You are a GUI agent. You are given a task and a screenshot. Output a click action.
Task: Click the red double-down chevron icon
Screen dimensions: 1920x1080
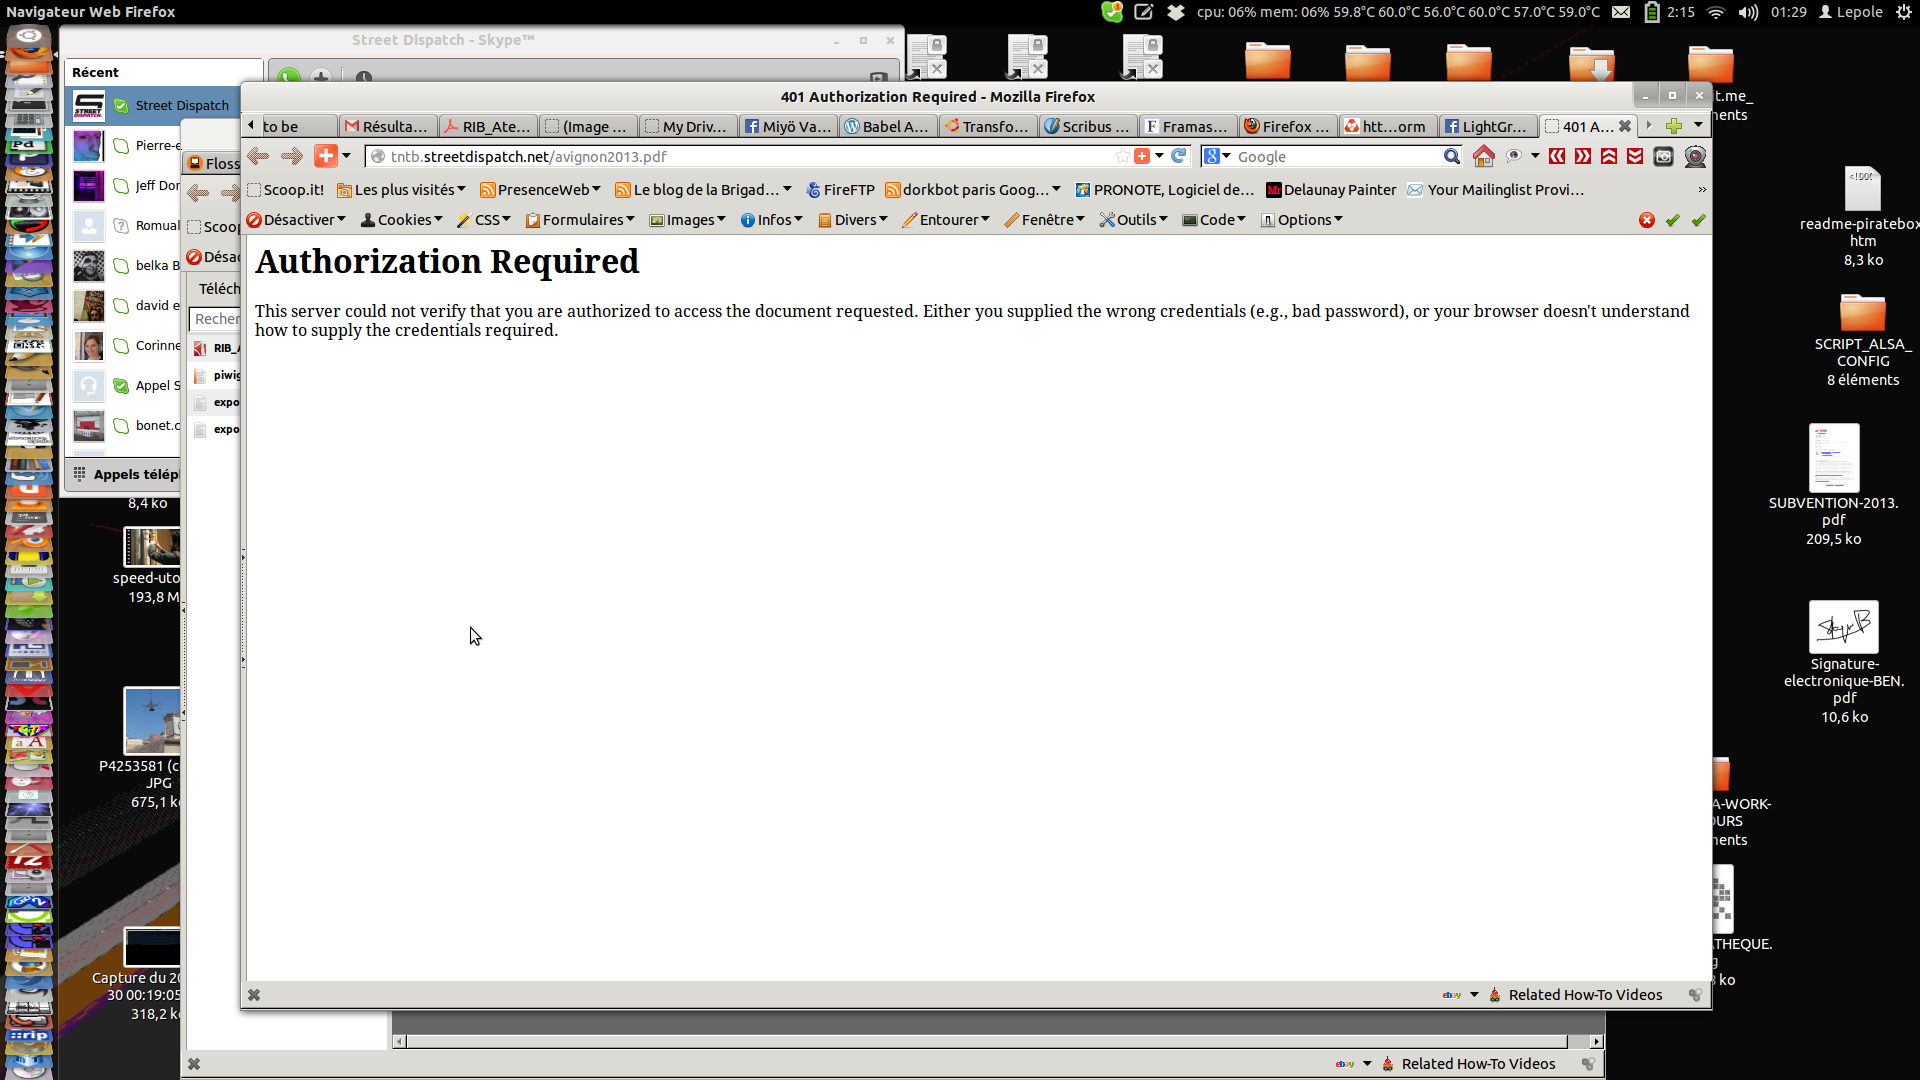click(x=1635, y=156)
